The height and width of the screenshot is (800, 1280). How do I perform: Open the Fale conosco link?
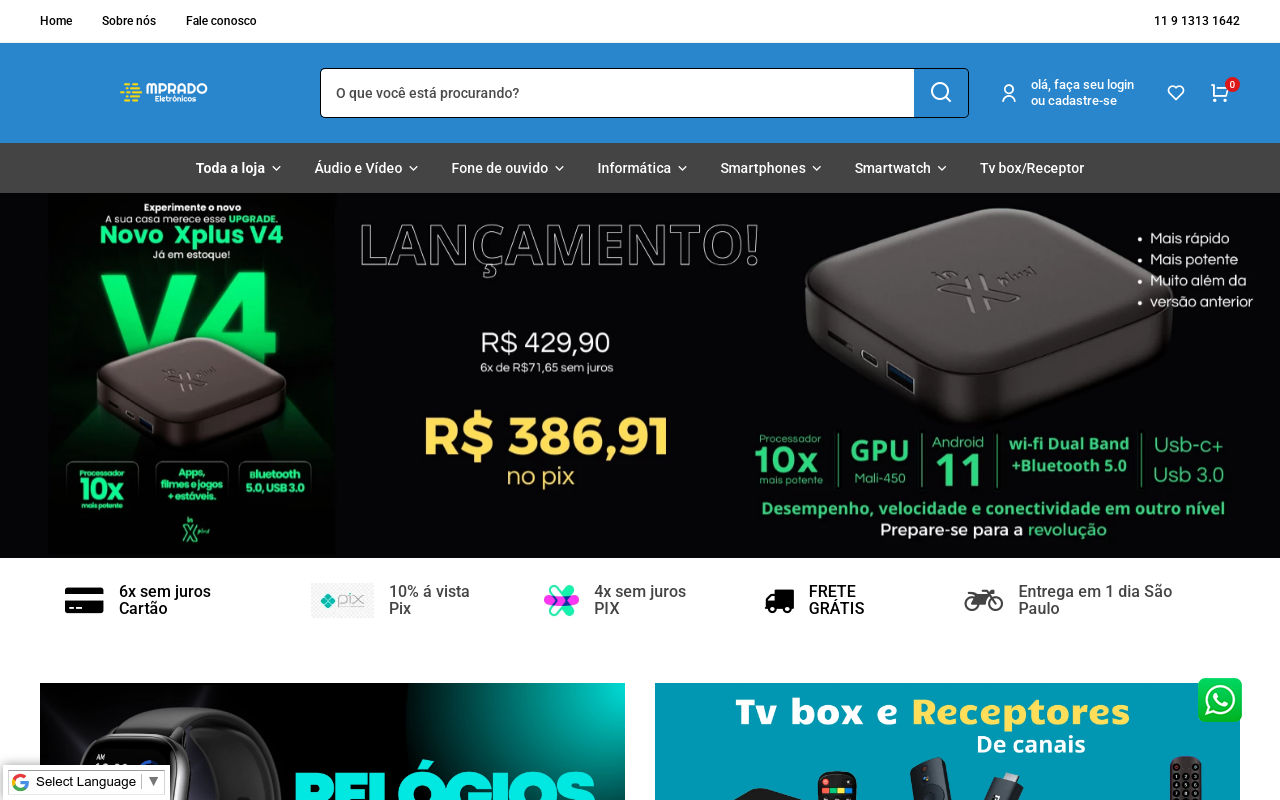click(221, 21)
